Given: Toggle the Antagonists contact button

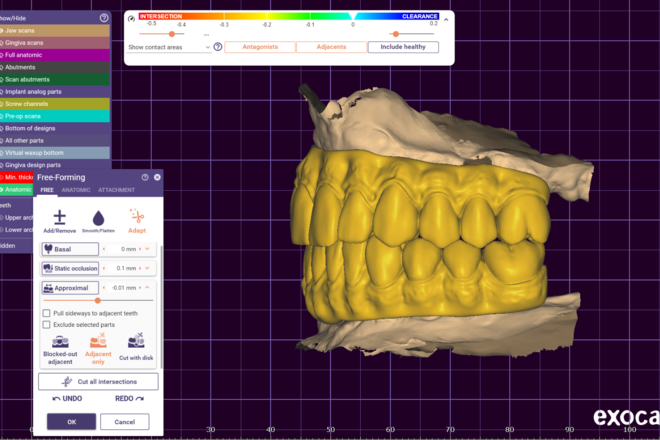Looking at the screenshot, I should click(x=260, y=47).
